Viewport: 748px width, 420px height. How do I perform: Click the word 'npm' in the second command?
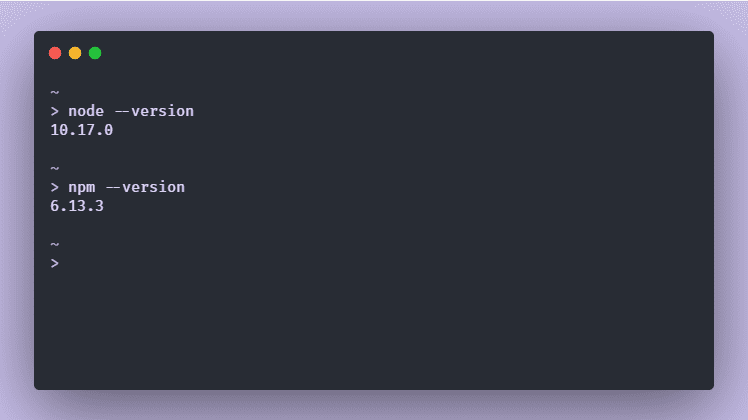click(82, 188)
